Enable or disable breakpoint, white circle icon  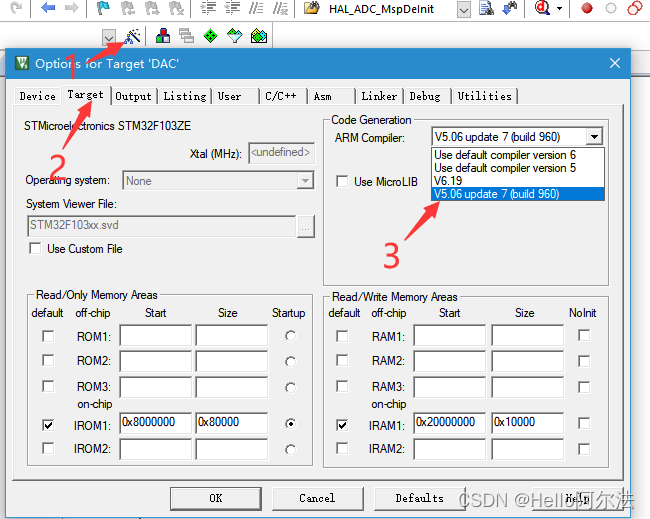(611, 8)
